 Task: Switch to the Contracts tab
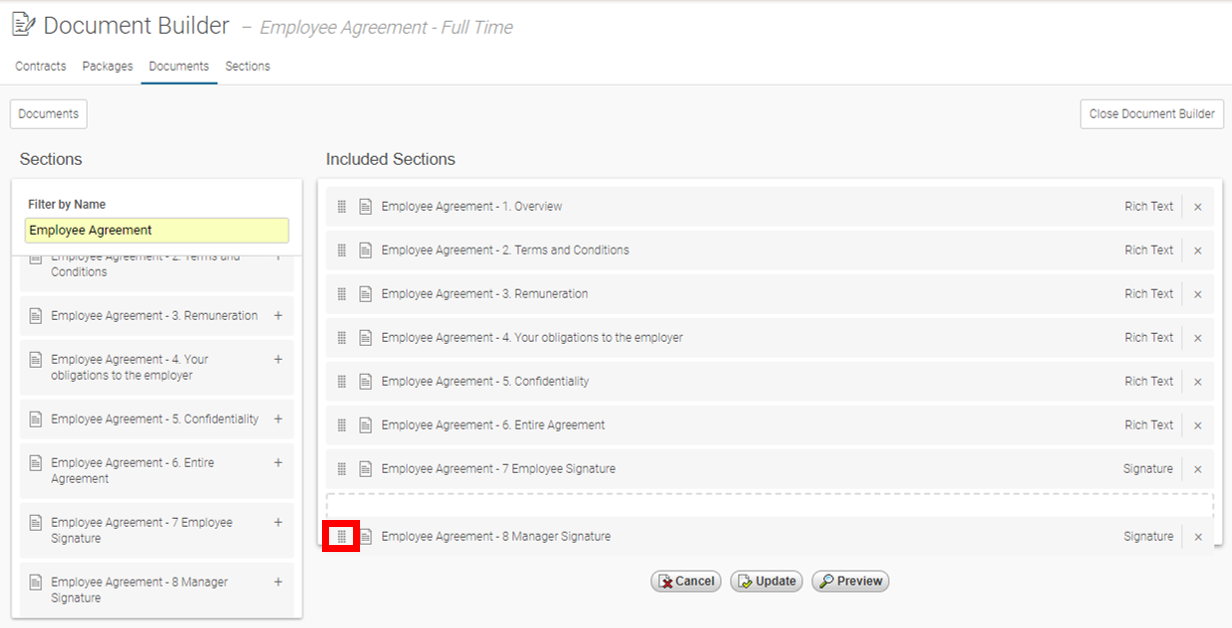point(41,66)
